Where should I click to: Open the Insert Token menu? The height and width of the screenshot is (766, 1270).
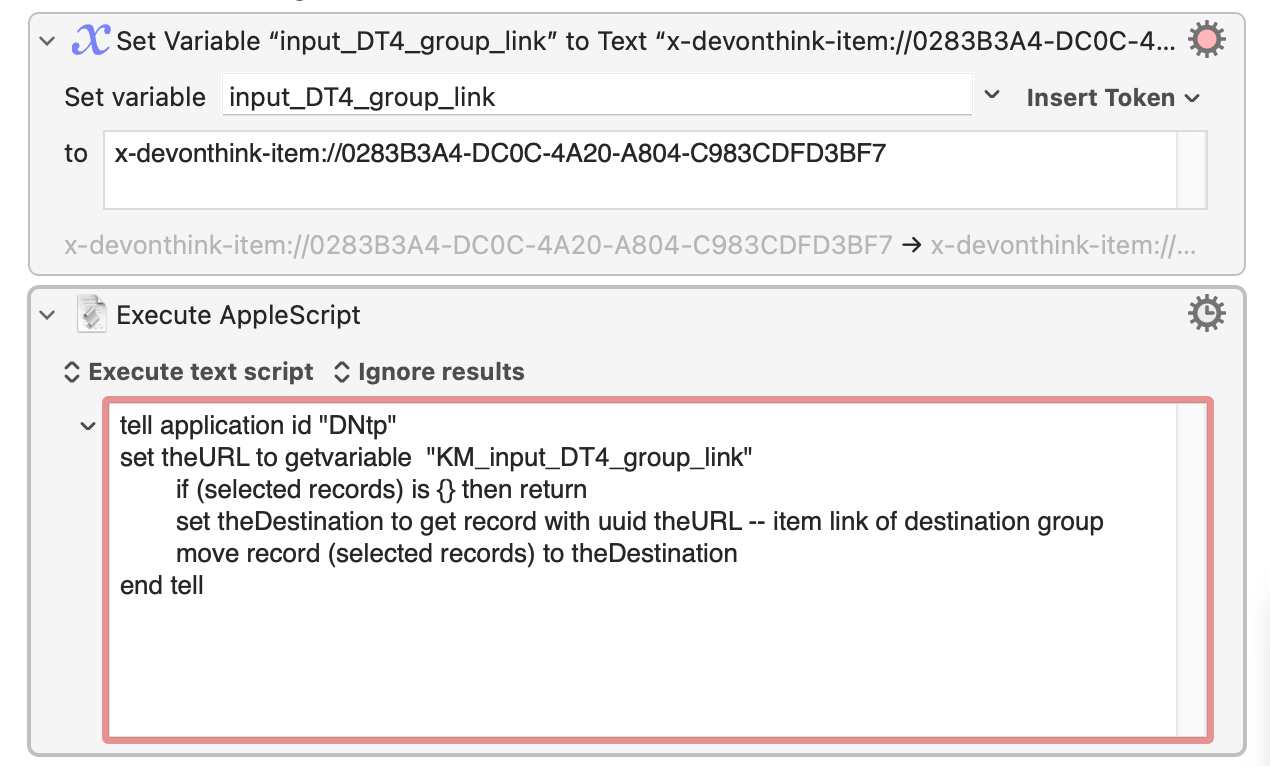pyautogui.click(x=1112, y=98)
